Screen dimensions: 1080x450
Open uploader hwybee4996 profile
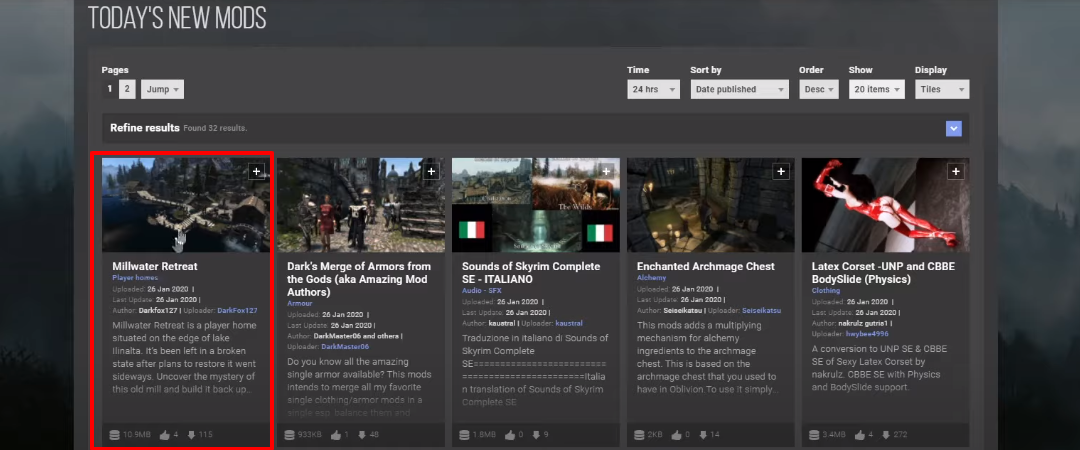pos(868,334)
